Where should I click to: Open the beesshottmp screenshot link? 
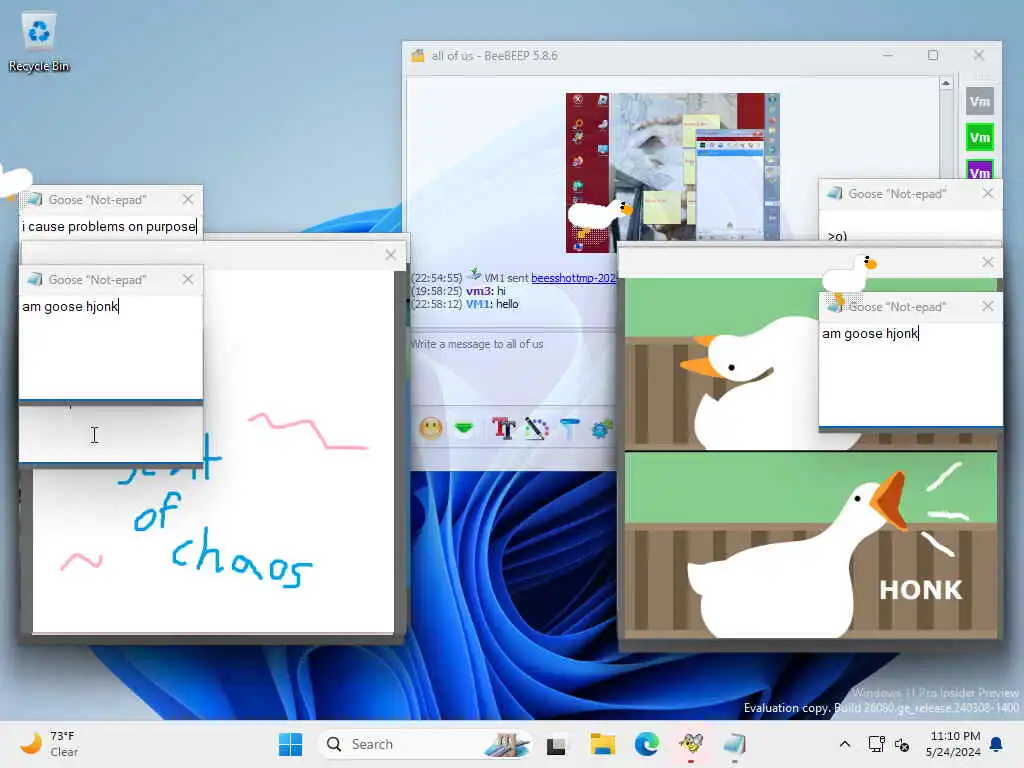click(573, 278)
